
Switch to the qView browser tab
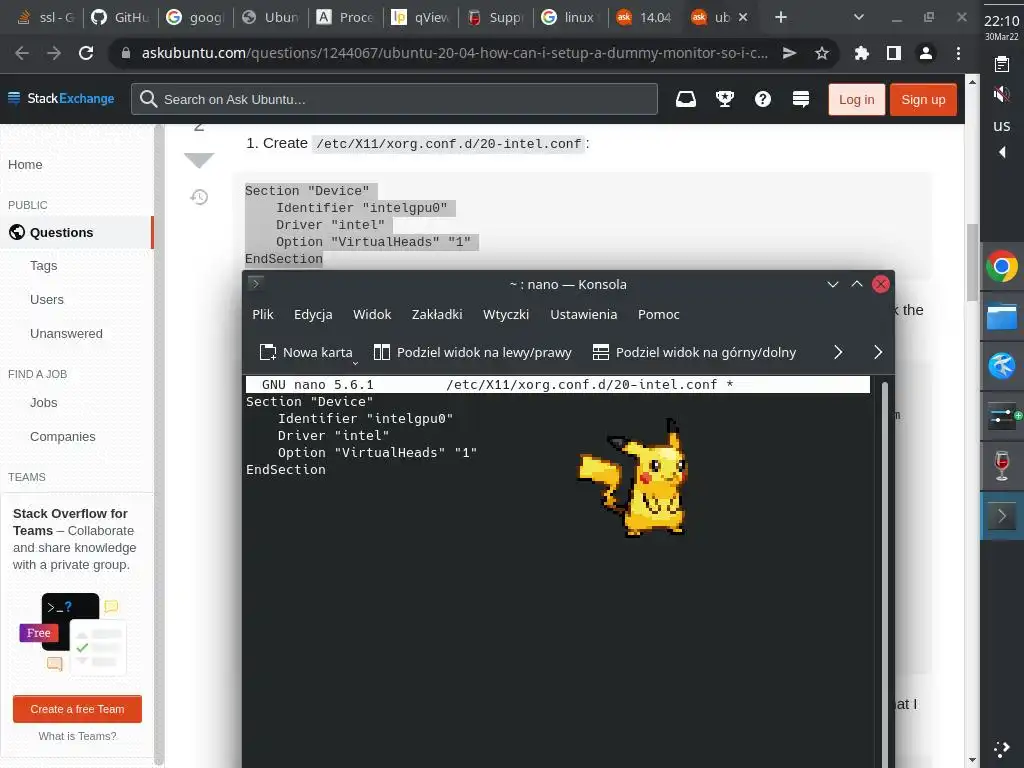tap(421, 18)
